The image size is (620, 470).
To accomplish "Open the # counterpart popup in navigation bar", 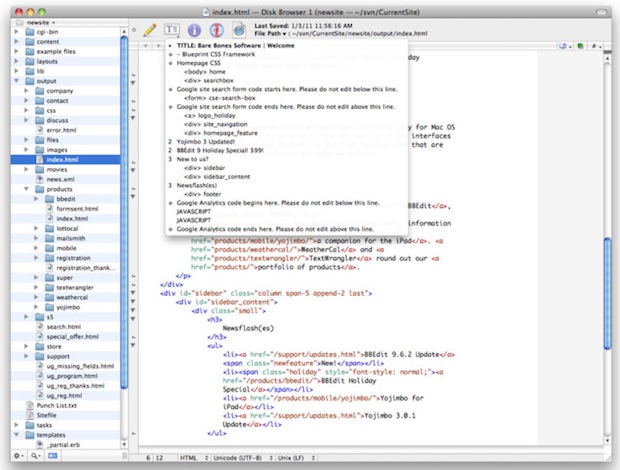I will coord(596,46).
